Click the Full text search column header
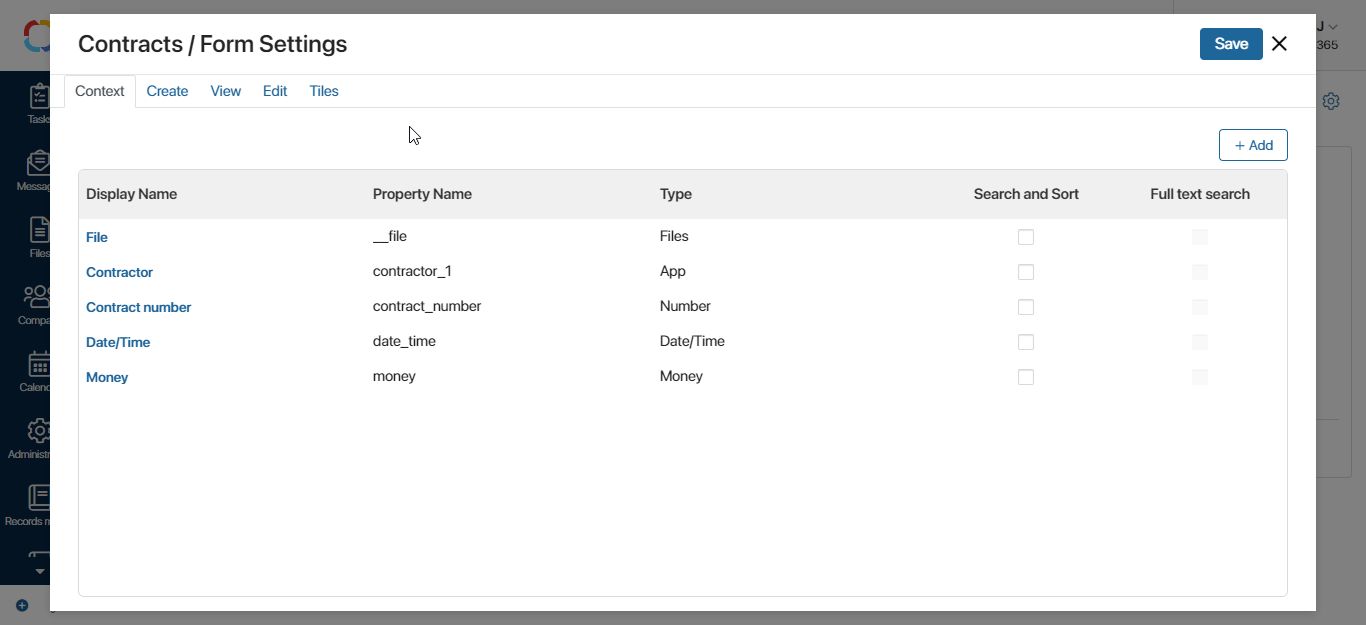This screenshot has height=625, width=1366. tap(1200, 194)
